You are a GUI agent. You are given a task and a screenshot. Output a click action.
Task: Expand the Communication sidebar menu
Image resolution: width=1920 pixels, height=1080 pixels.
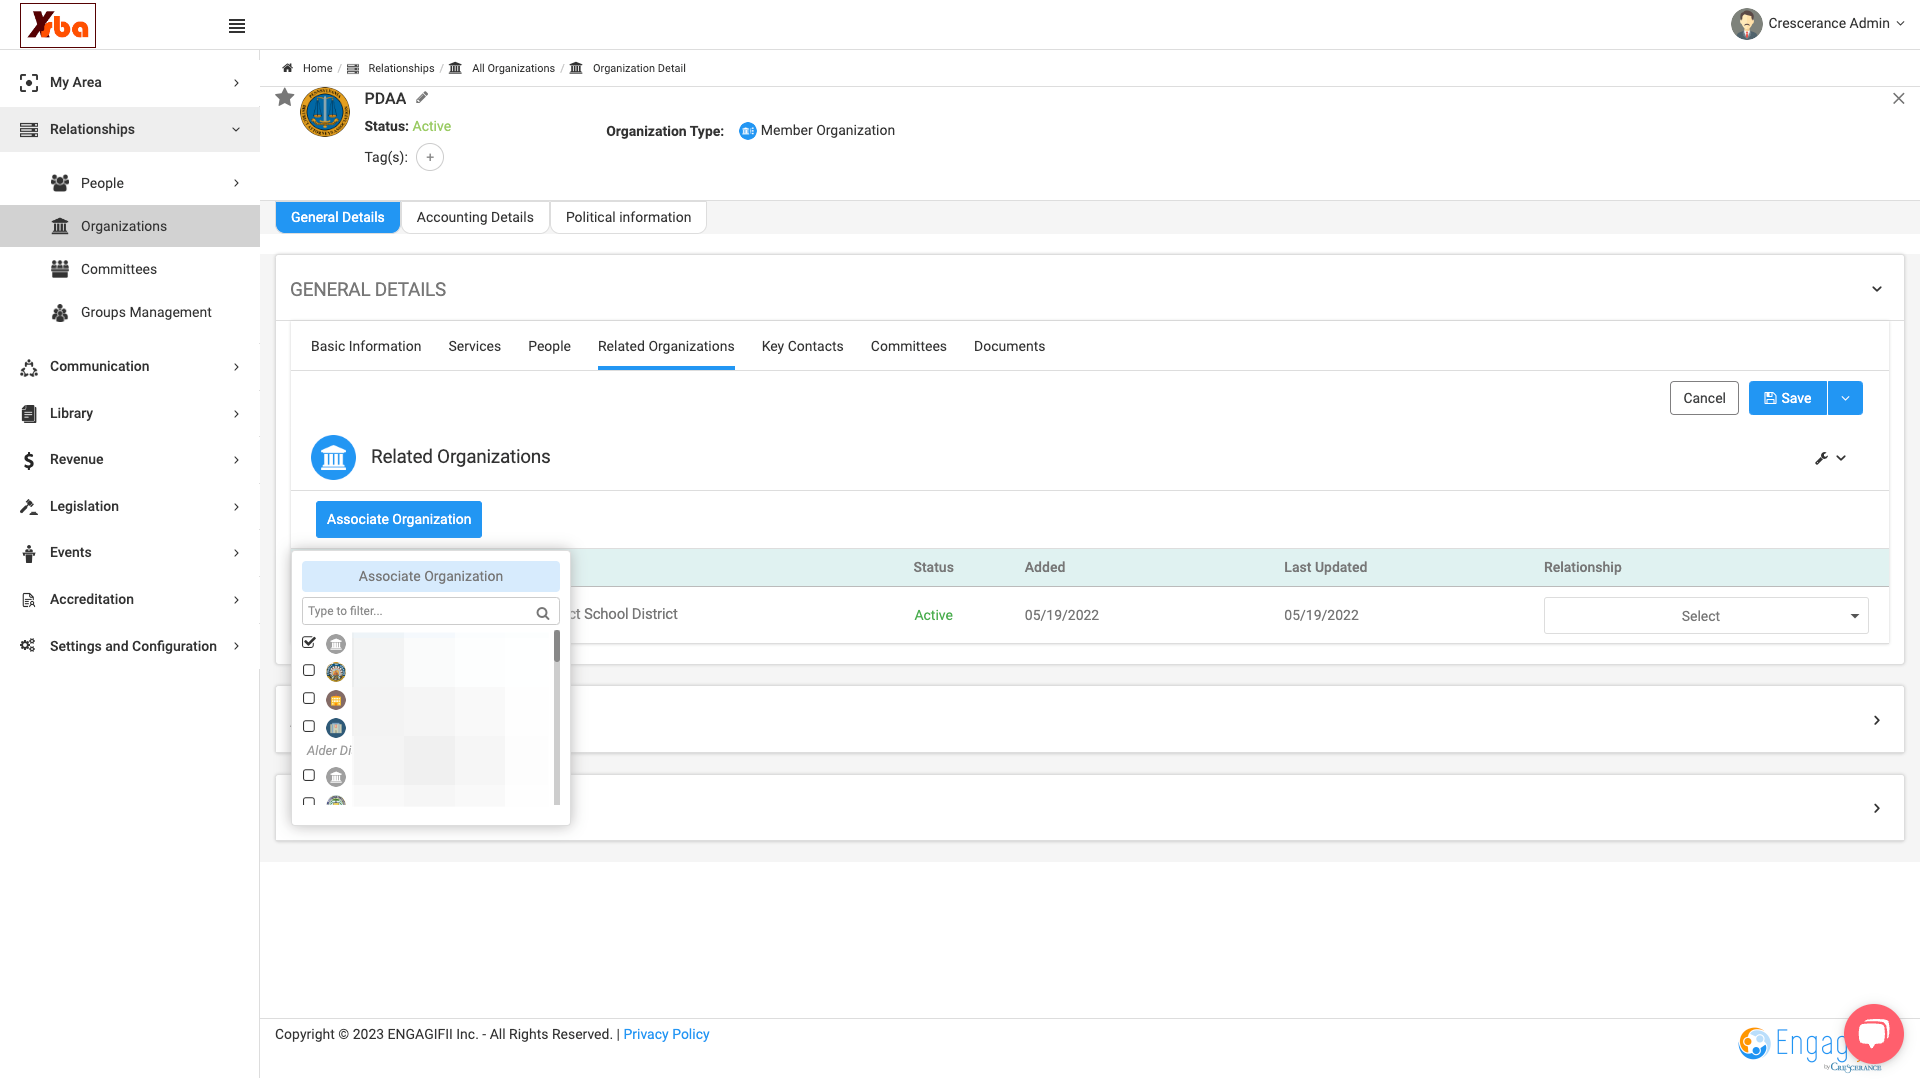[x=130, y=366]
